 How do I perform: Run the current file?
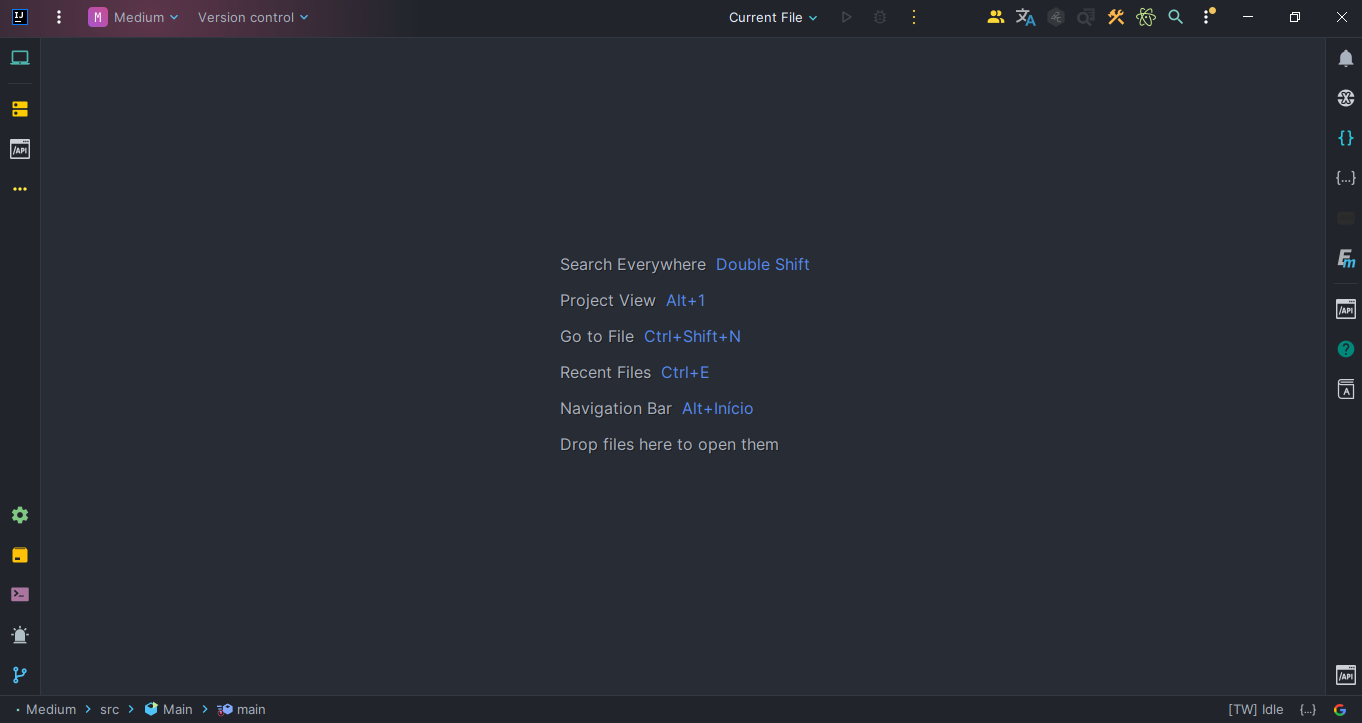coord(847,17)
